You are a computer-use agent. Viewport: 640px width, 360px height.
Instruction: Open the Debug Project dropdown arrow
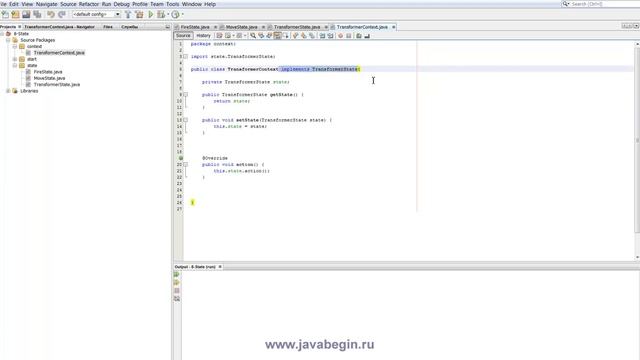[x=168, y=15]
